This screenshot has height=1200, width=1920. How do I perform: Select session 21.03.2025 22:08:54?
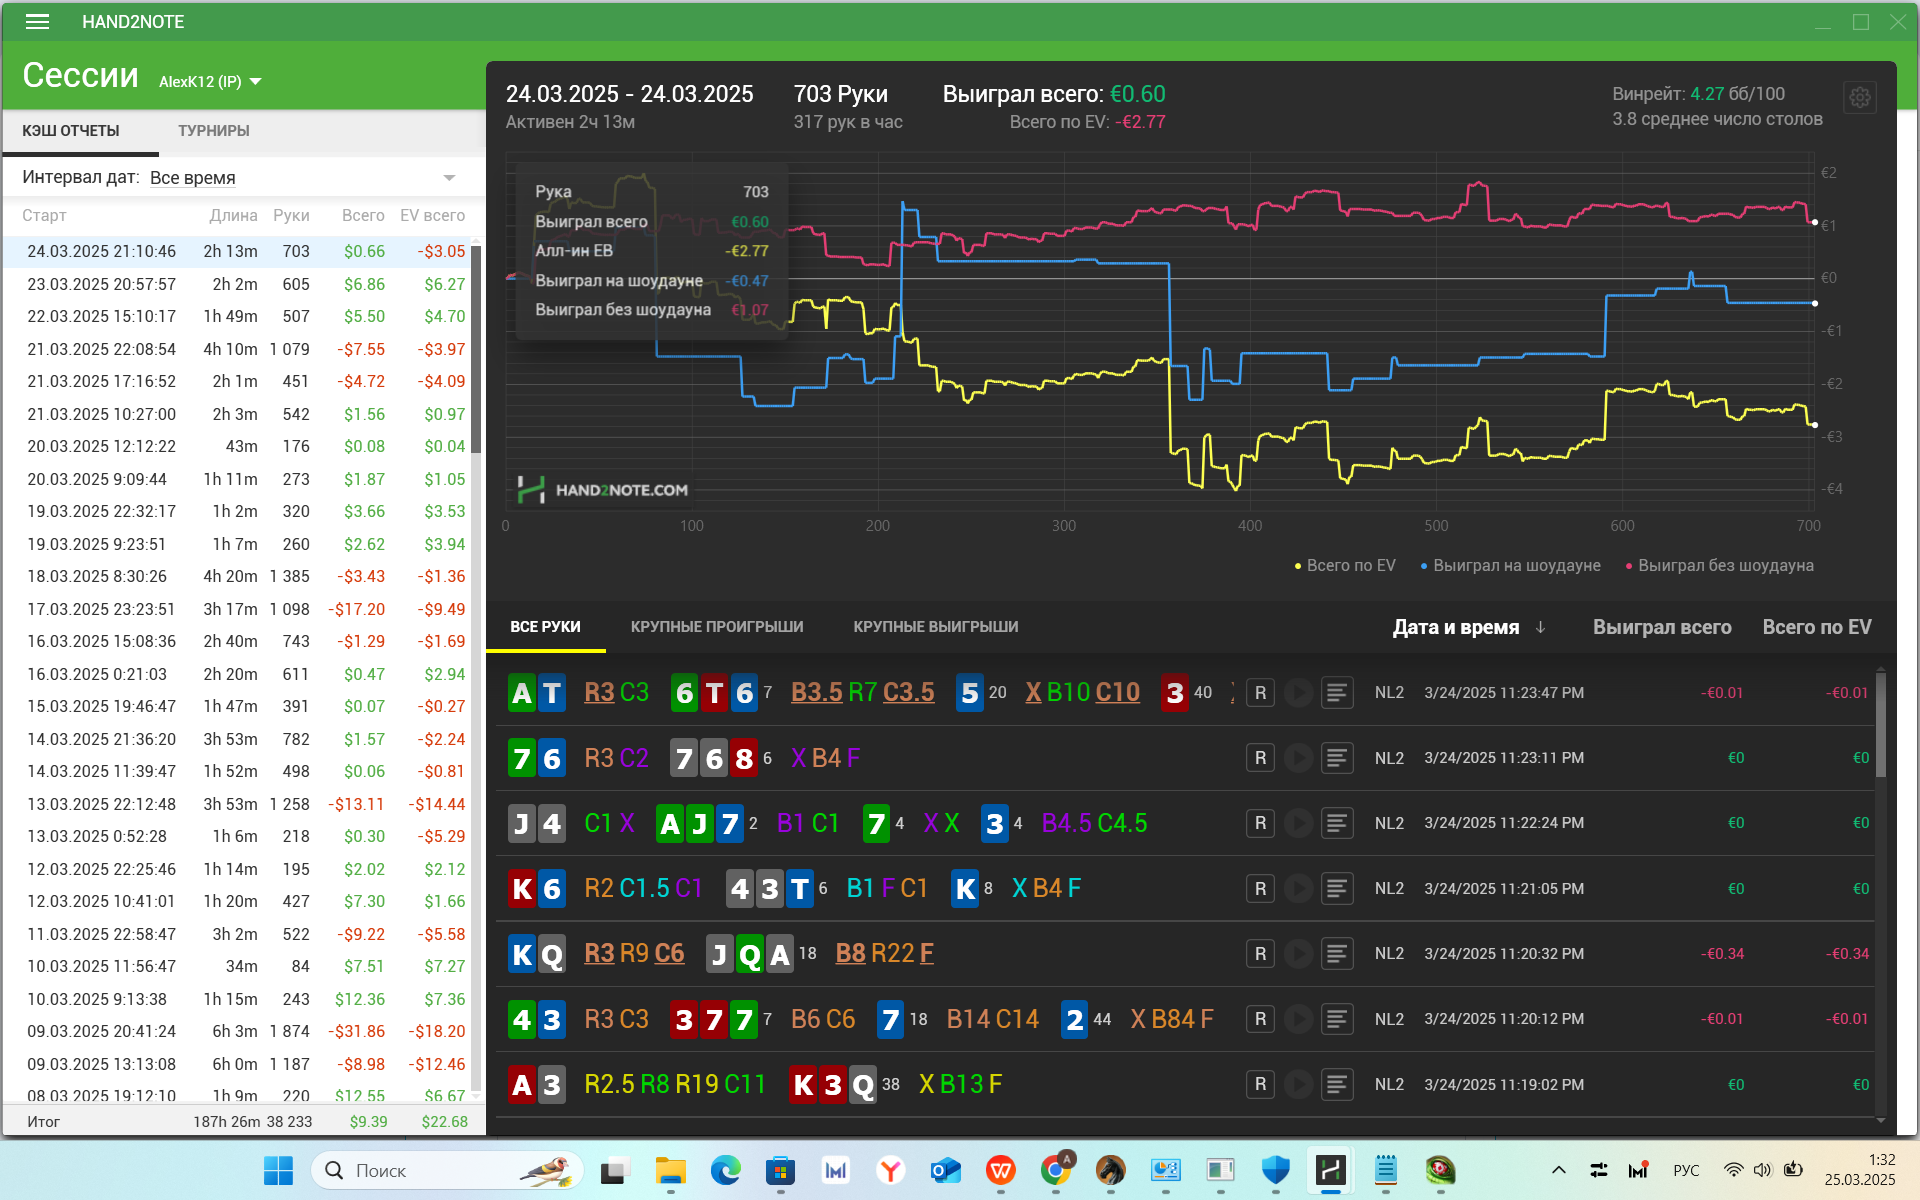(x=237, y=350)
